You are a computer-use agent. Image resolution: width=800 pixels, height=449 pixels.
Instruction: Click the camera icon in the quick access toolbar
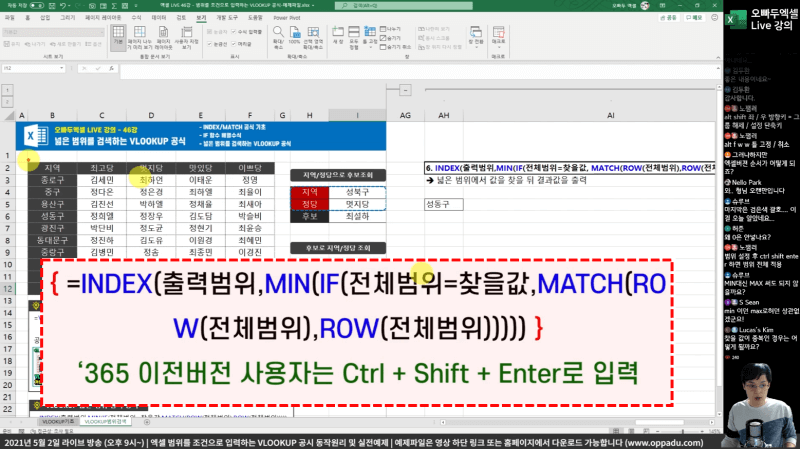click(x=92, y=6)
